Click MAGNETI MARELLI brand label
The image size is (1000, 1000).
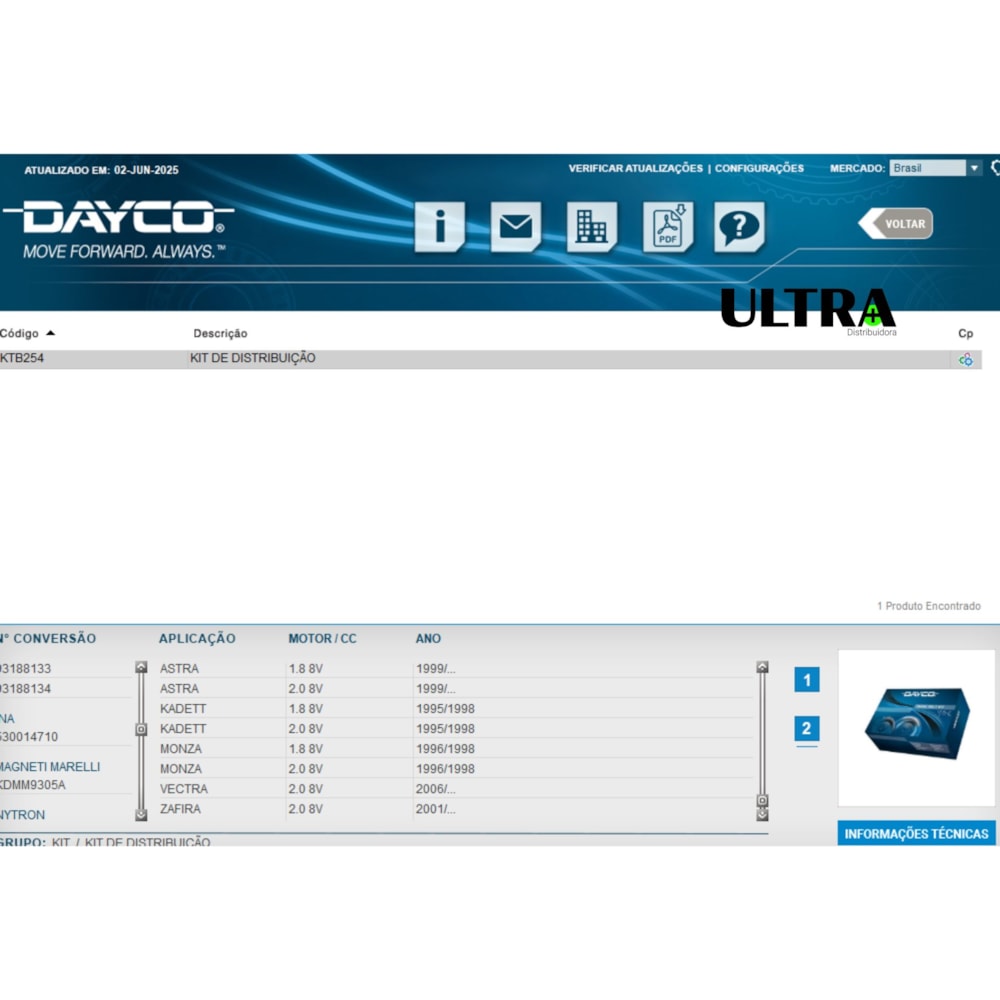click(50, 767)
